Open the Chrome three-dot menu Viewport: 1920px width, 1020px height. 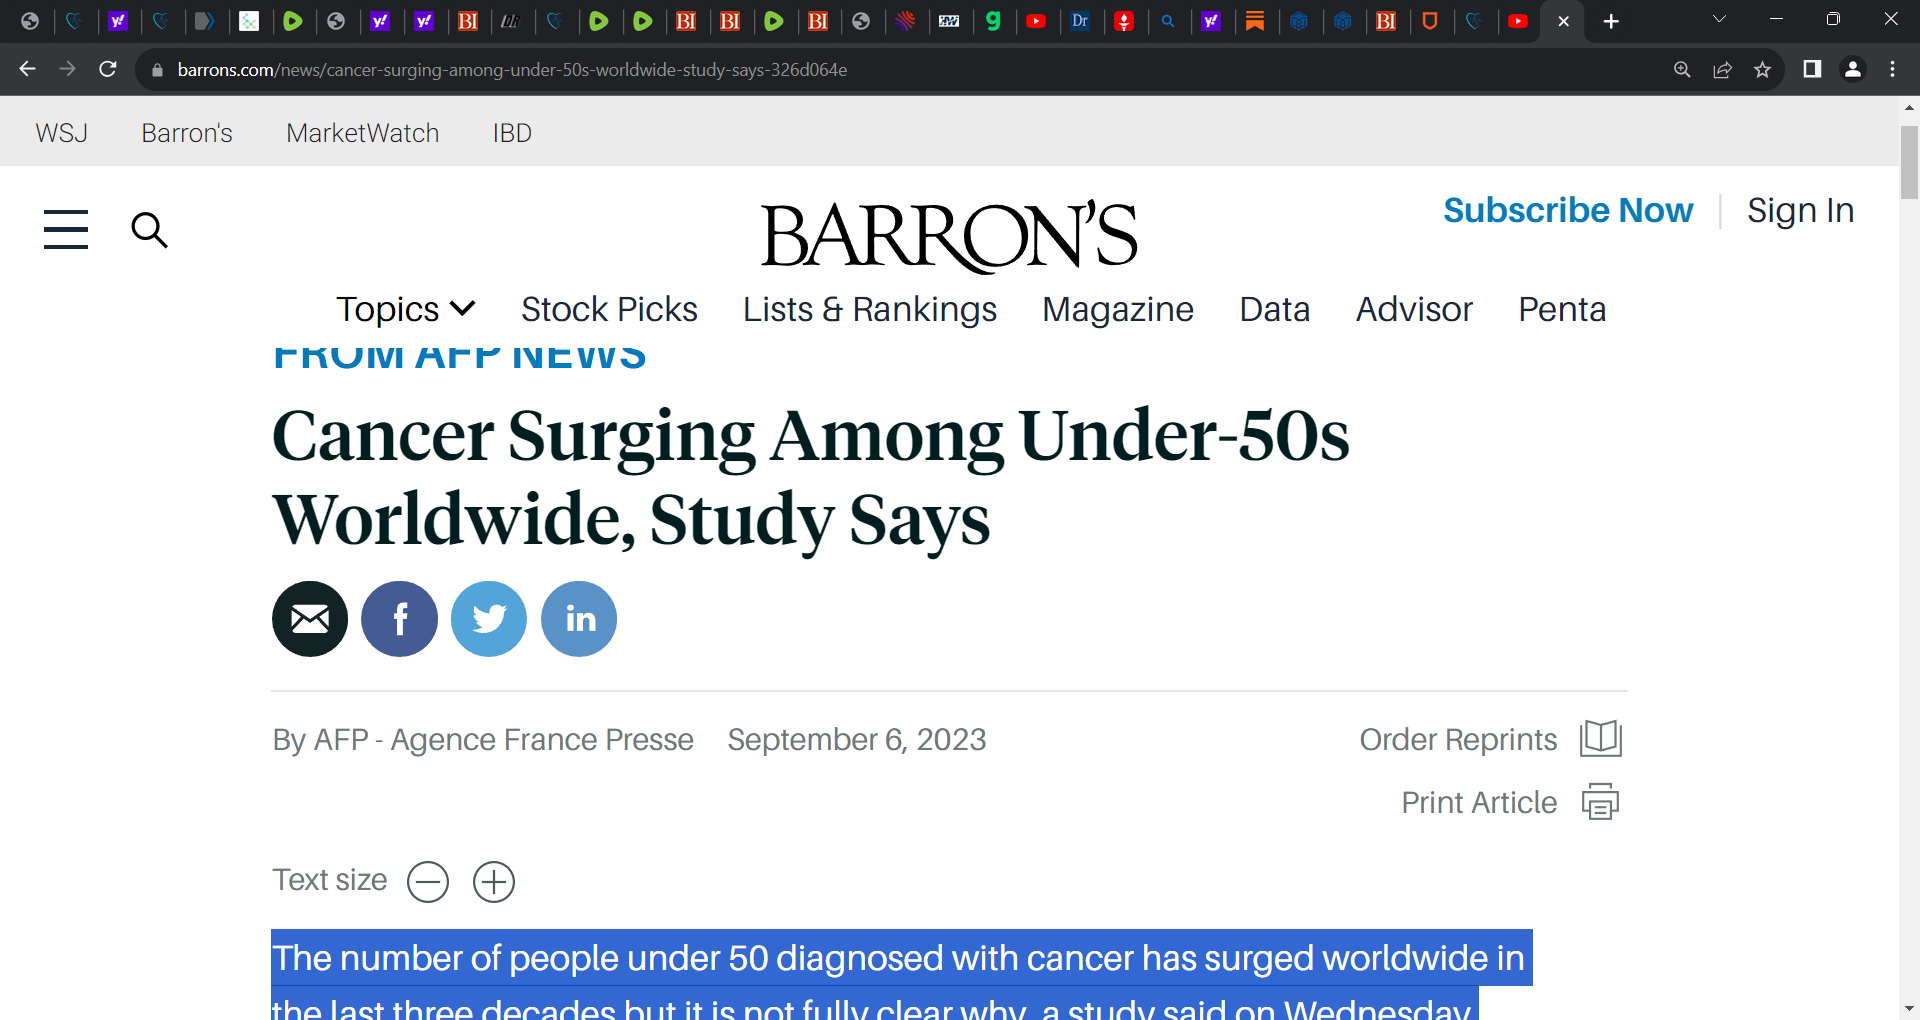[1893, 69]
